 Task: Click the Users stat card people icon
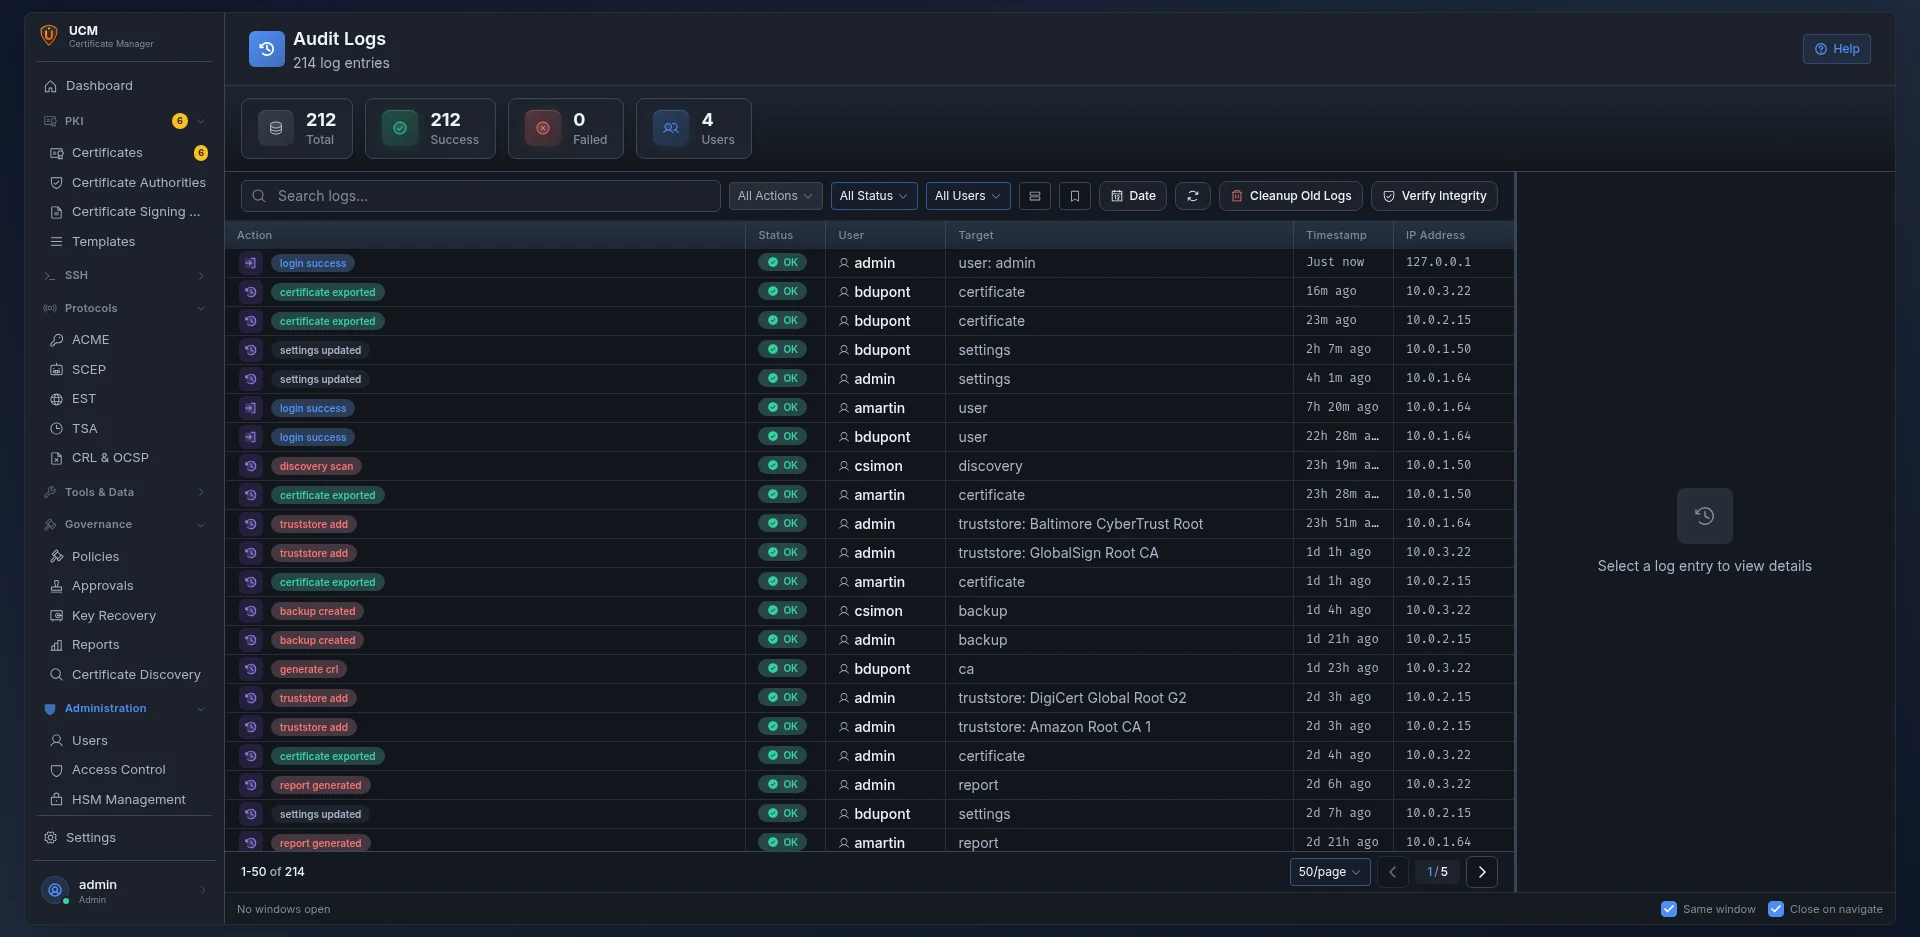(671, 128)
